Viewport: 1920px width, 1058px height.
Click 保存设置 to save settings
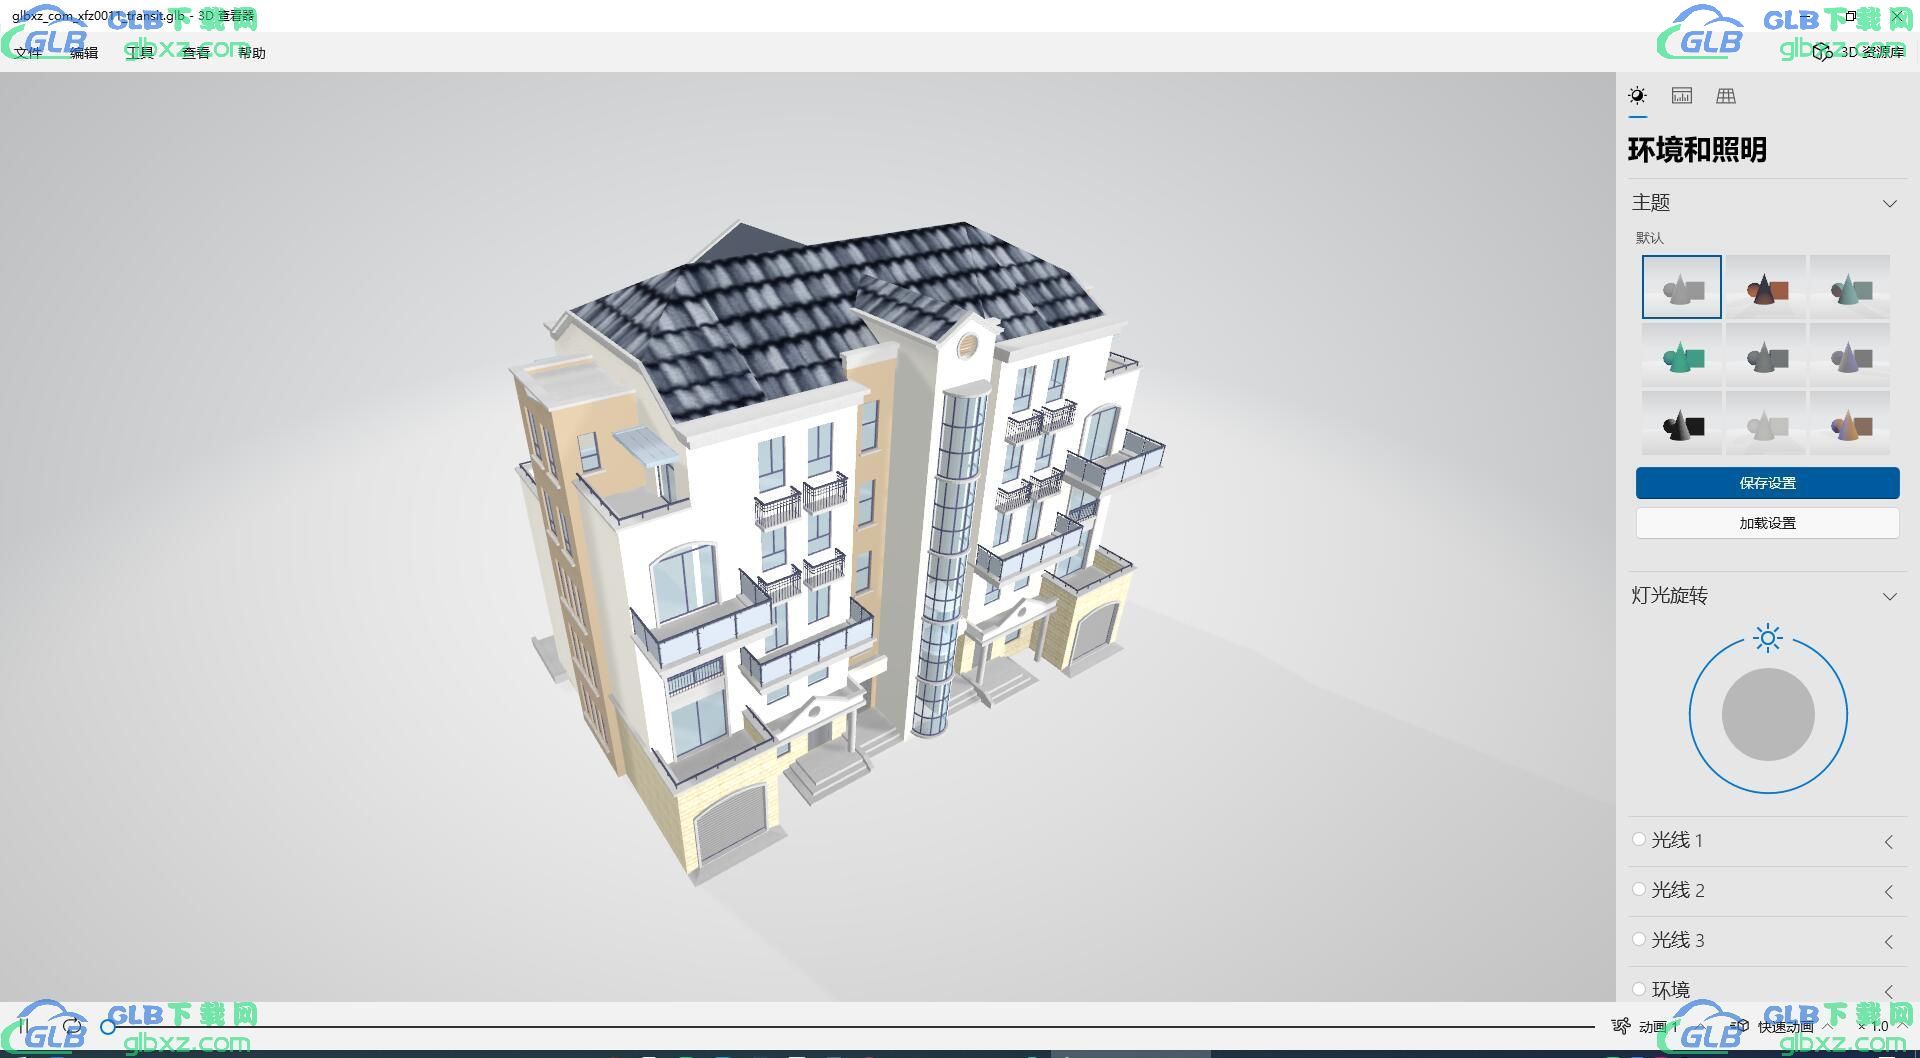coord(1767,483)
